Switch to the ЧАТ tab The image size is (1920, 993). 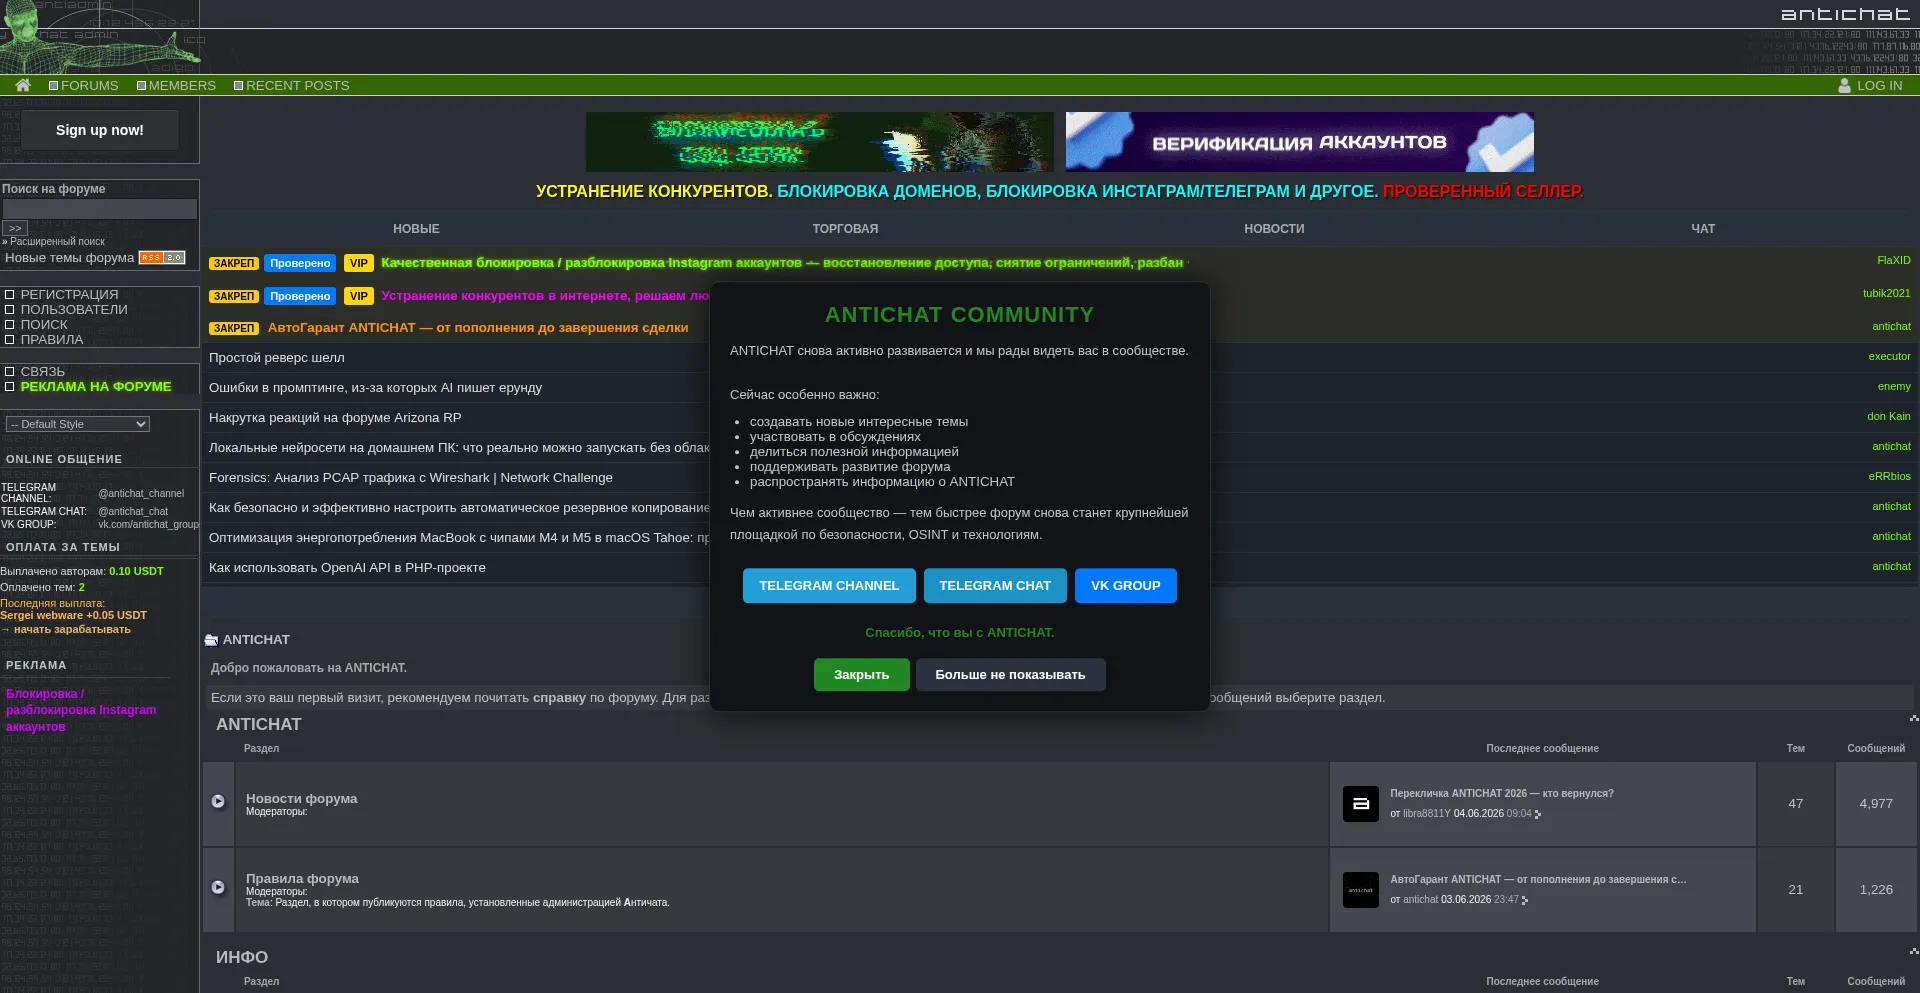(x=1703, y=229)
